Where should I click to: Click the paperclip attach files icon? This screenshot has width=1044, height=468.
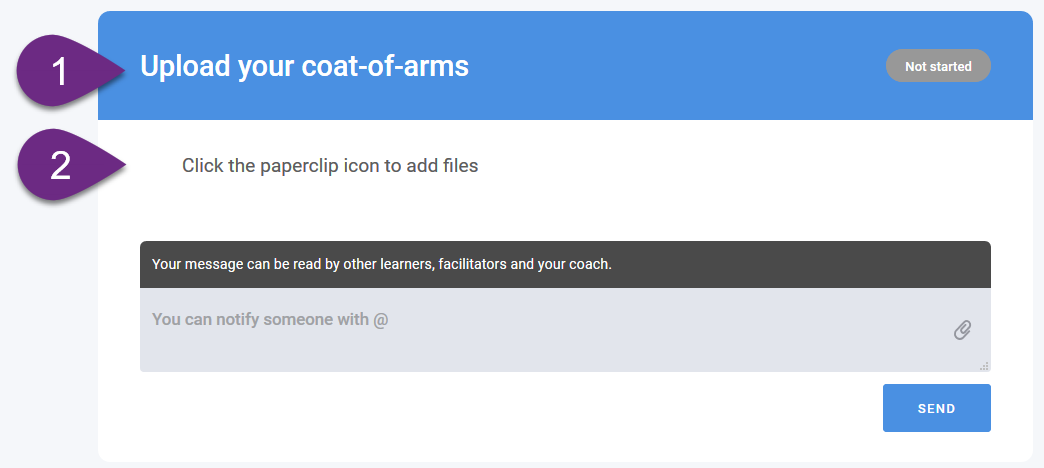(x=962, y=330)
